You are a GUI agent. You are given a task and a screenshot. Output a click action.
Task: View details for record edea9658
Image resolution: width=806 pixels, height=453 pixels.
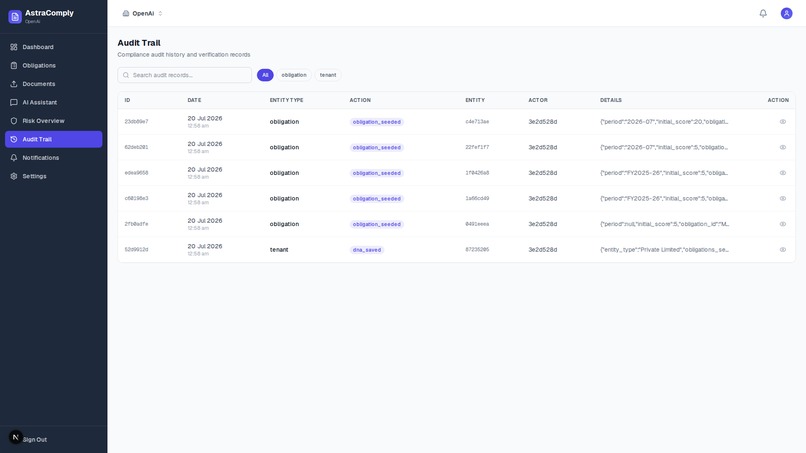pyautogui.click(x=782, y=173)
